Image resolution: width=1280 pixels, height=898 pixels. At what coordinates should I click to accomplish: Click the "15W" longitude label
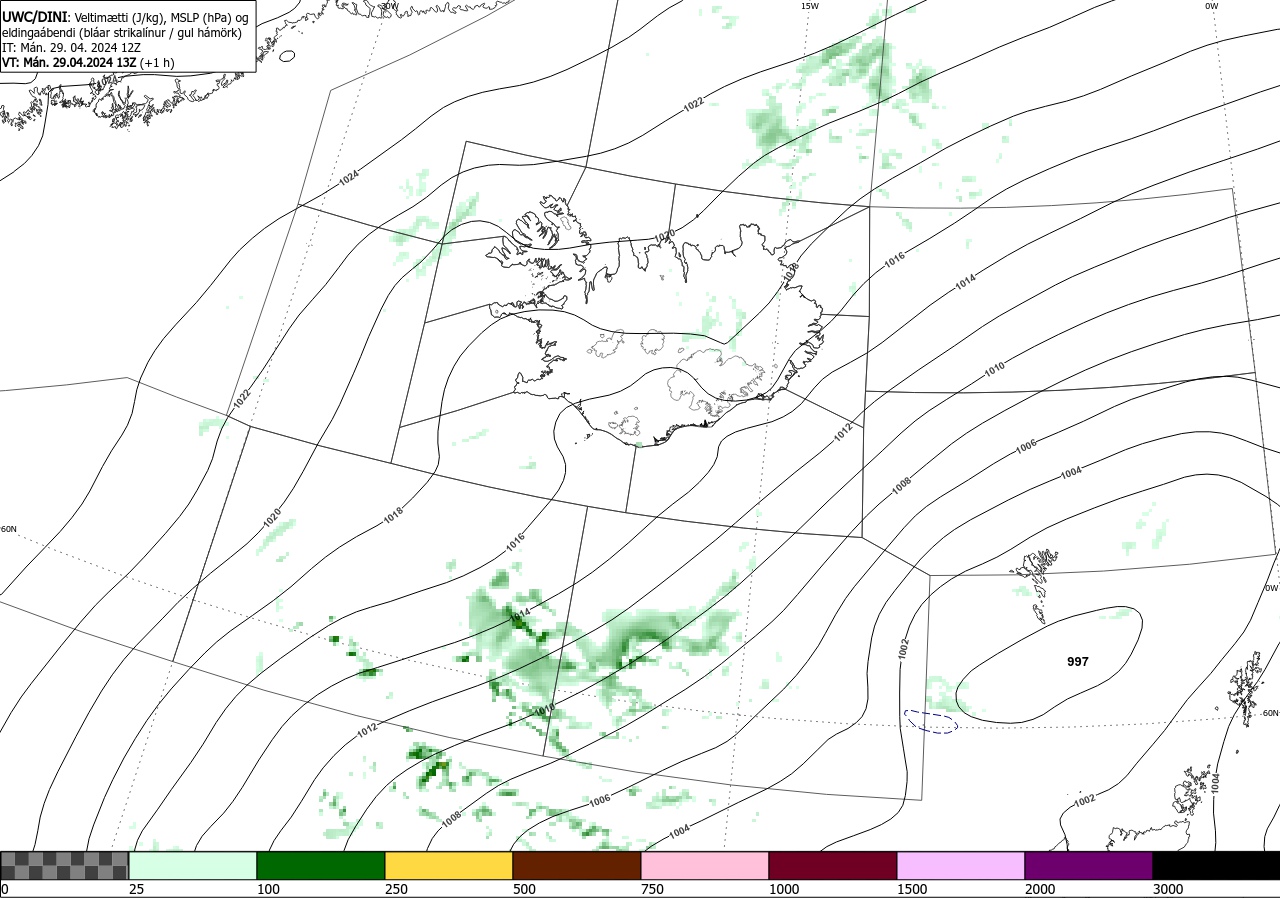809,6
